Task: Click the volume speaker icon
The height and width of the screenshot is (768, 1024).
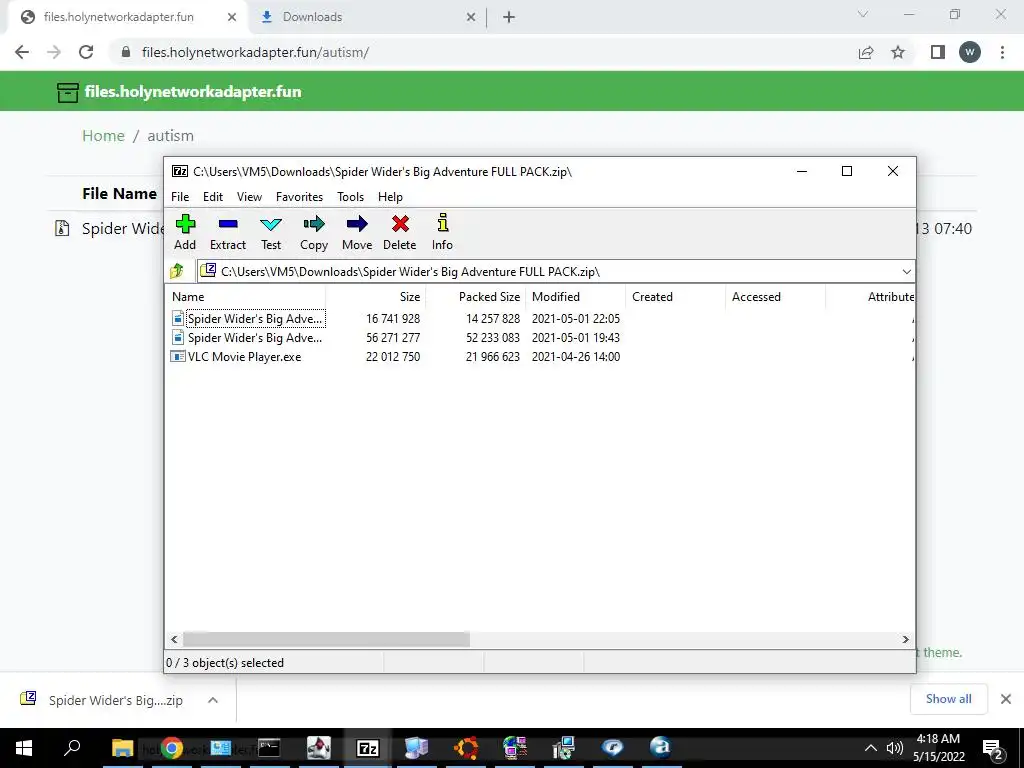Action: pos(894,748)
